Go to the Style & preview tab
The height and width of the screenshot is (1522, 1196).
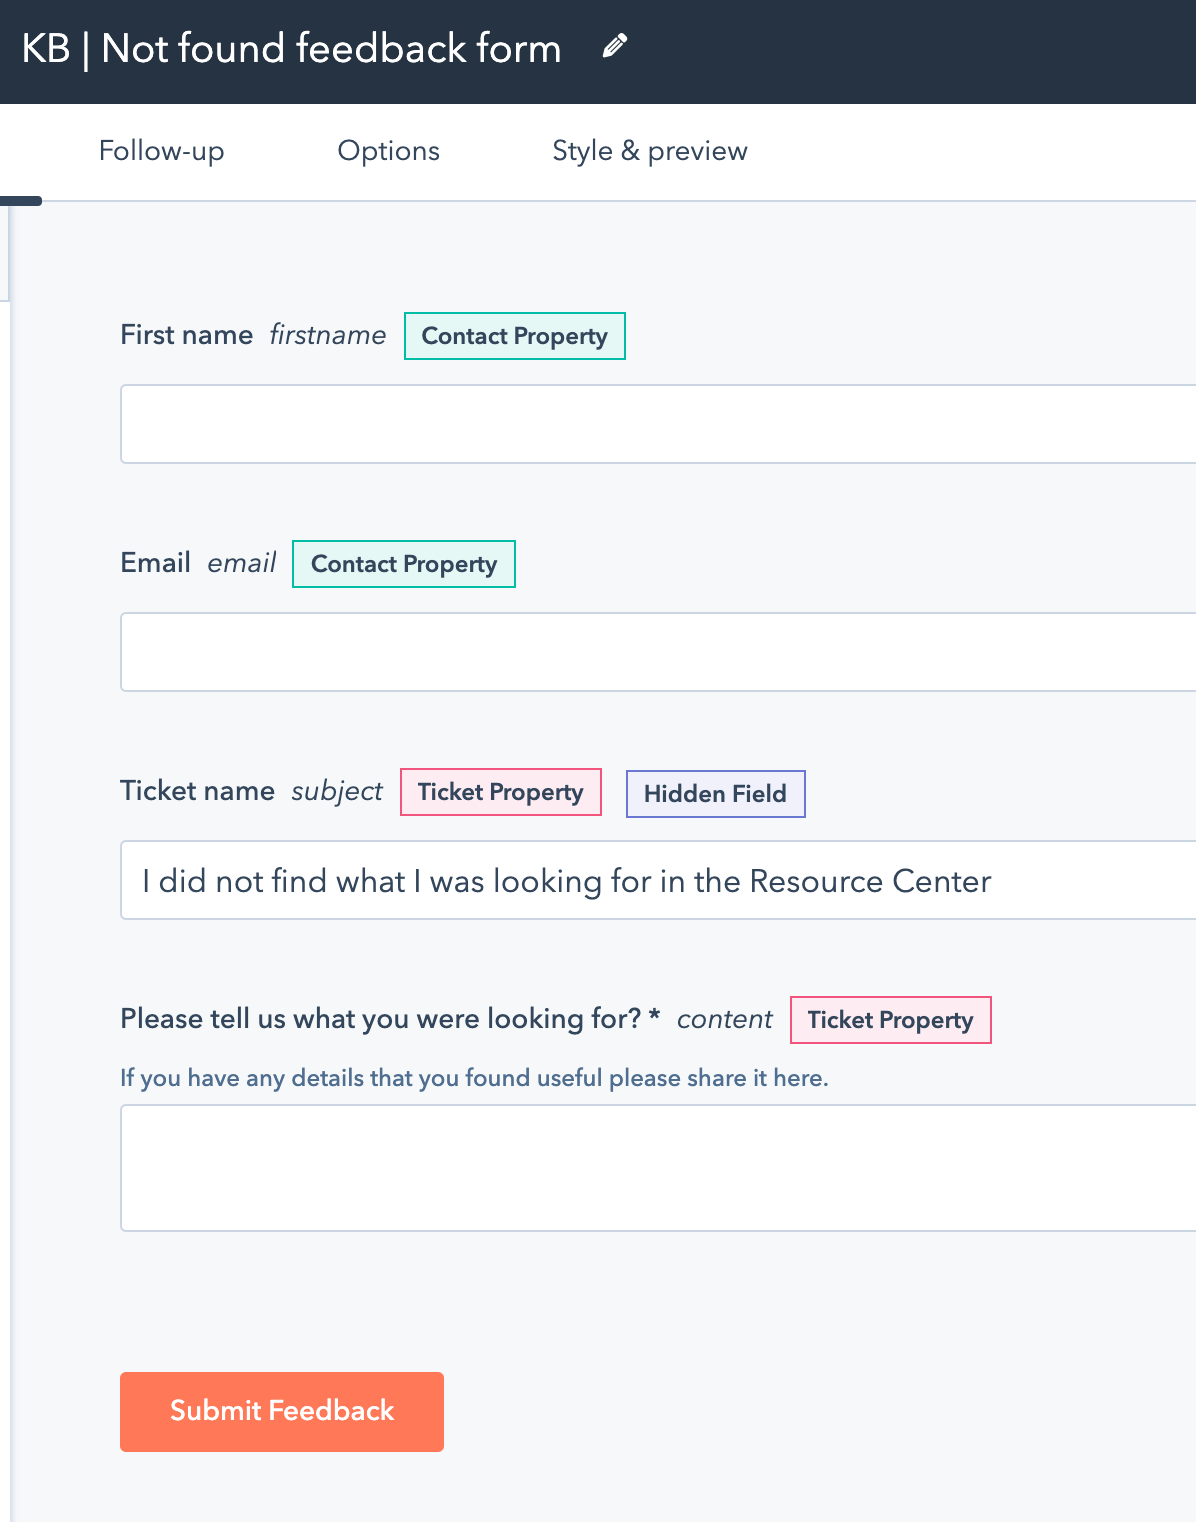tap(649, 151)
